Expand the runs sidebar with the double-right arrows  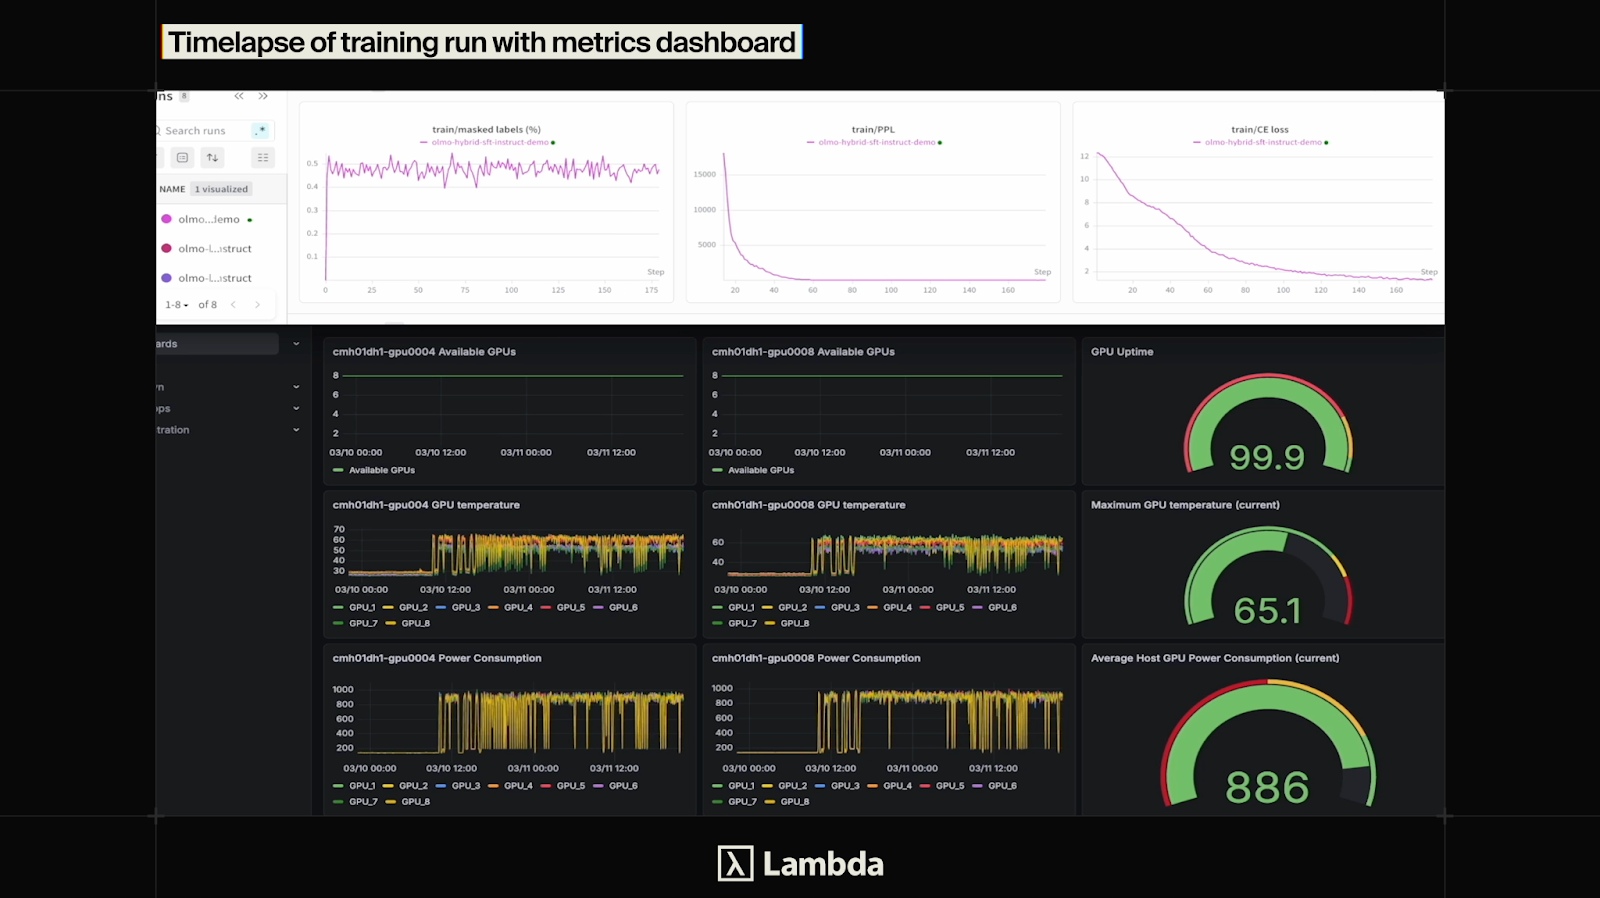263,96
